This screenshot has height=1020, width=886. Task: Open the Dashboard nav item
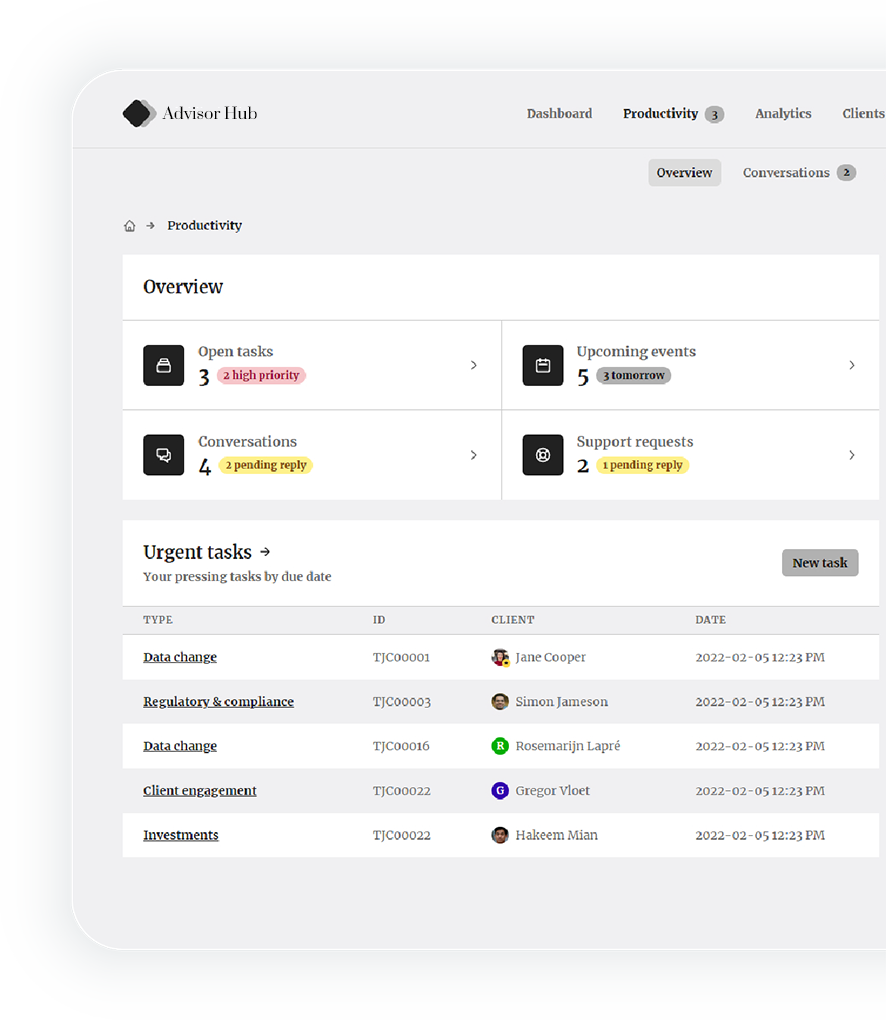(559, 114)
